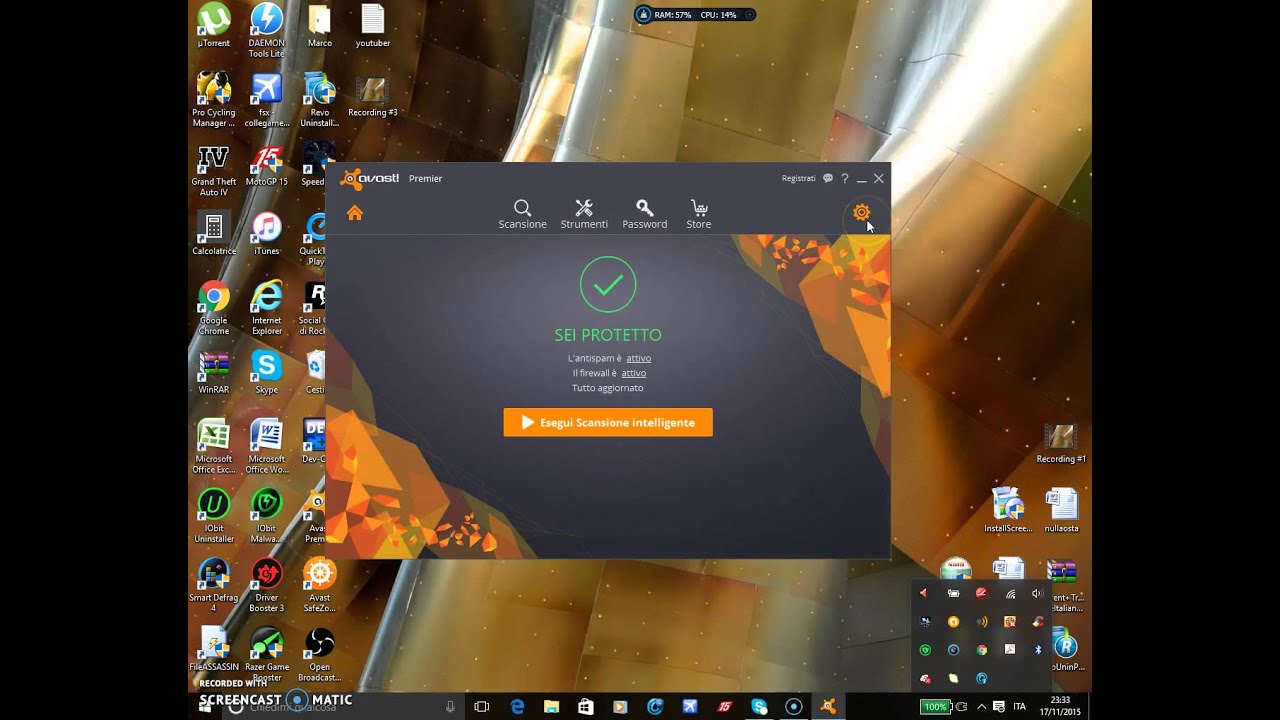Click RAM/CPU monitor widget at top

tap(695, 15)
